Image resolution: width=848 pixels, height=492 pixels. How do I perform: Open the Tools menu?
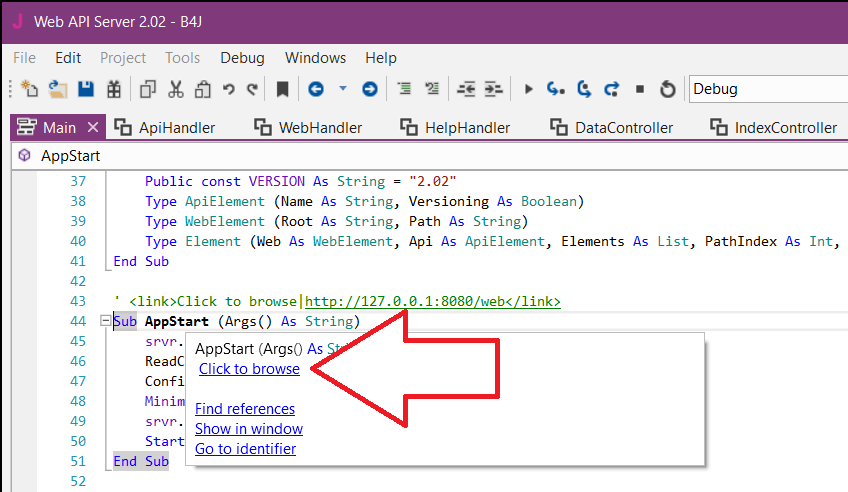(x=182, y=58)
